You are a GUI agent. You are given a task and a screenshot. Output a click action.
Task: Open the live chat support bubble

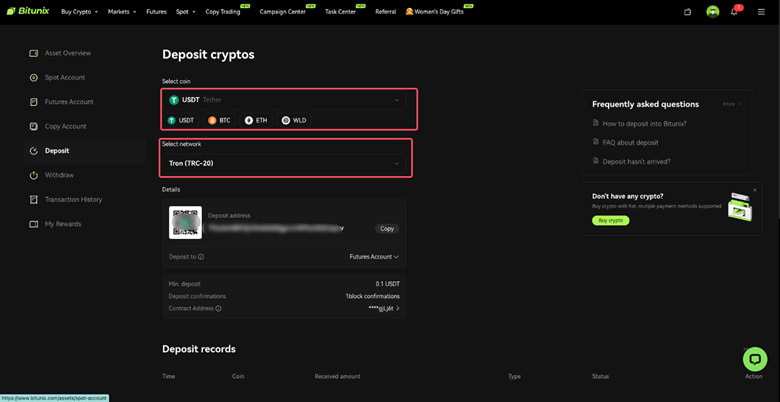[755, 358]
